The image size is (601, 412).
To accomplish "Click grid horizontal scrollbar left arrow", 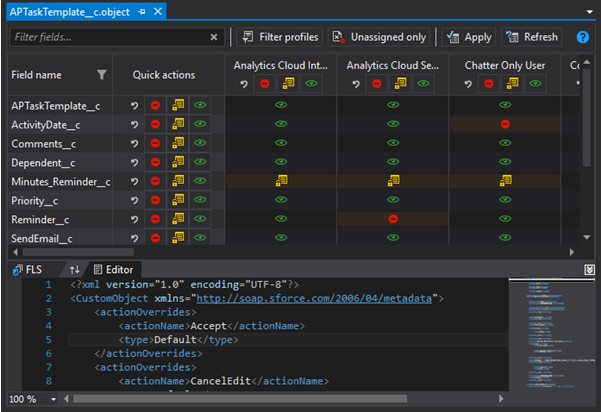I will point(15,252).
